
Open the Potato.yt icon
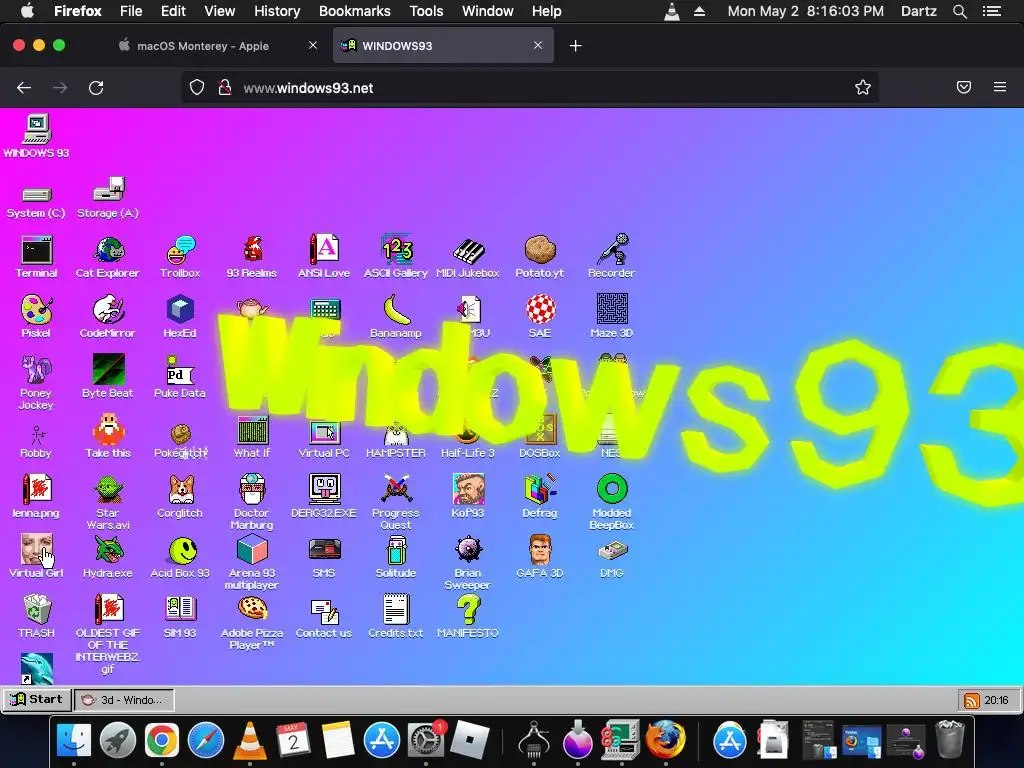pos(539,257)
